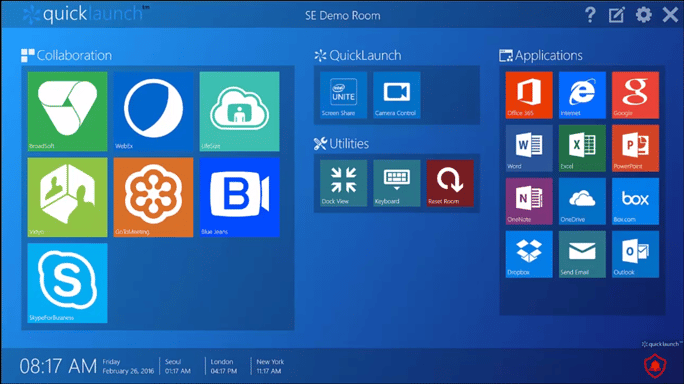
Task: Launch Internet Explorer tile
Action: point(582,95)
